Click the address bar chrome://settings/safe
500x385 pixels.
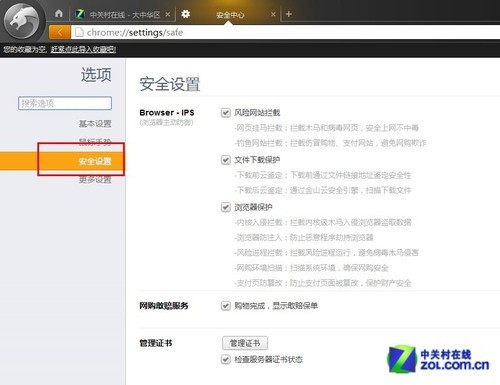(285, 32)
